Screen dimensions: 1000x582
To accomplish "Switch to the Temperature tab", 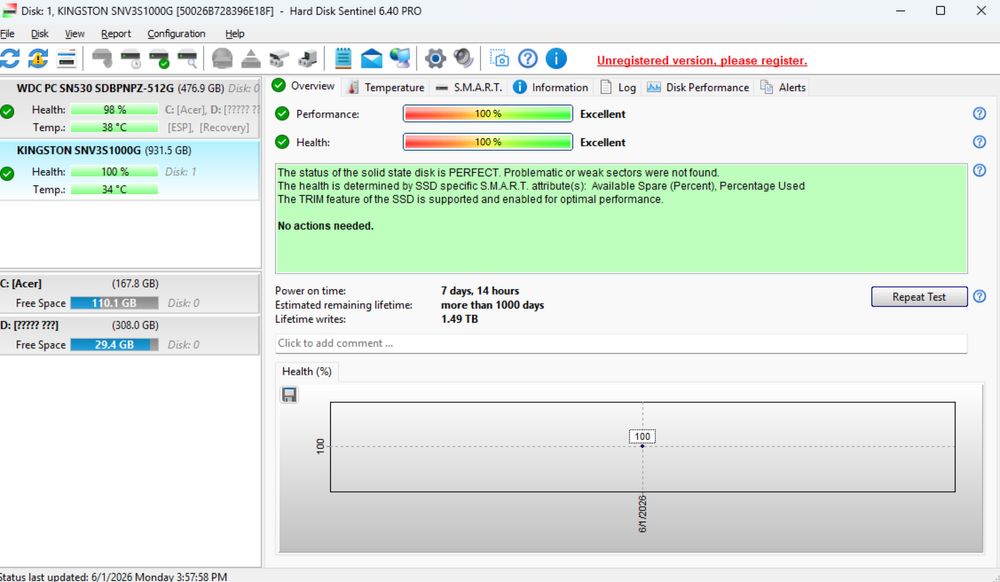I will tap(386, 87).
